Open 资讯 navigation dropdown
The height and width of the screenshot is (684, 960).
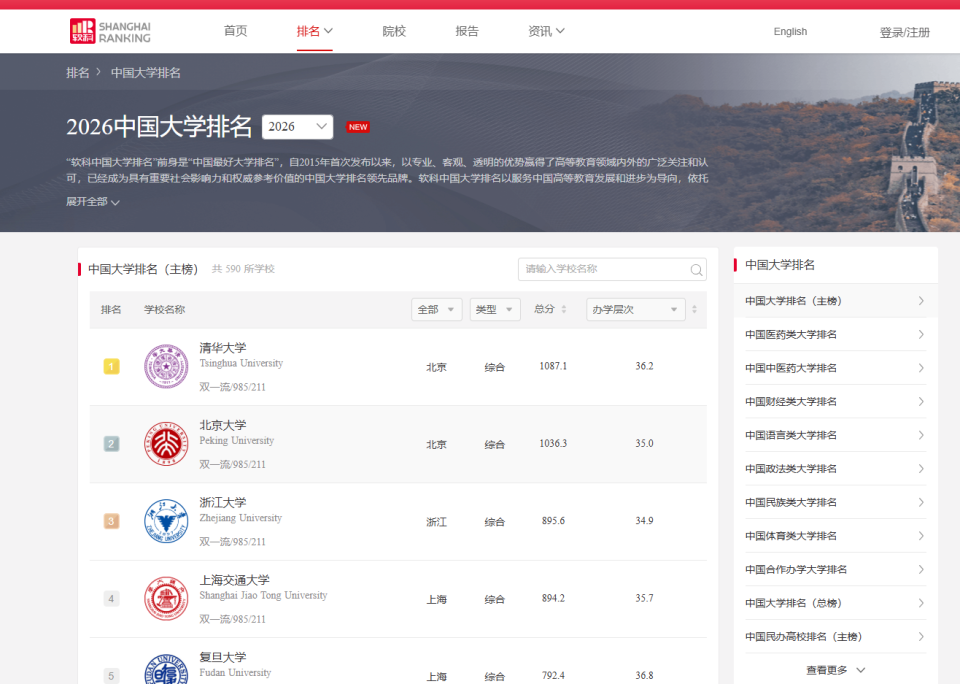point(546,31)
